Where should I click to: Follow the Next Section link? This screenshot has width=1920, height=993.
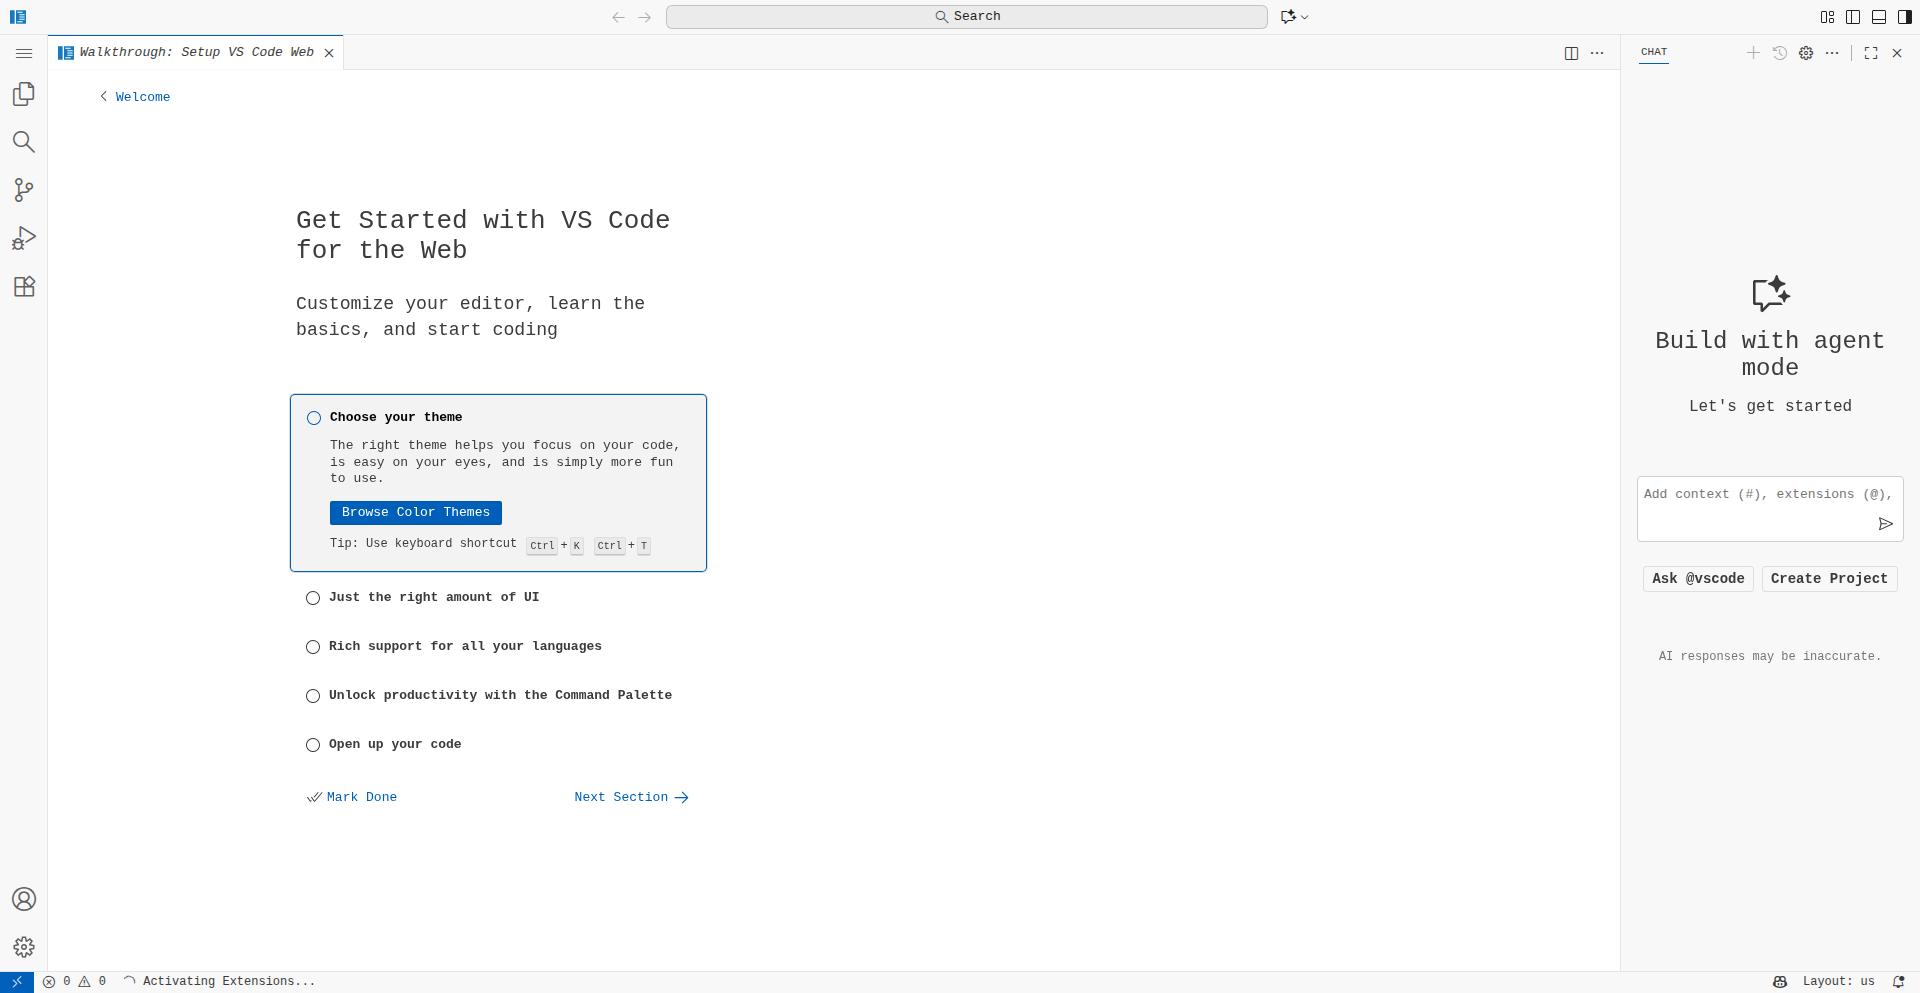630,797
